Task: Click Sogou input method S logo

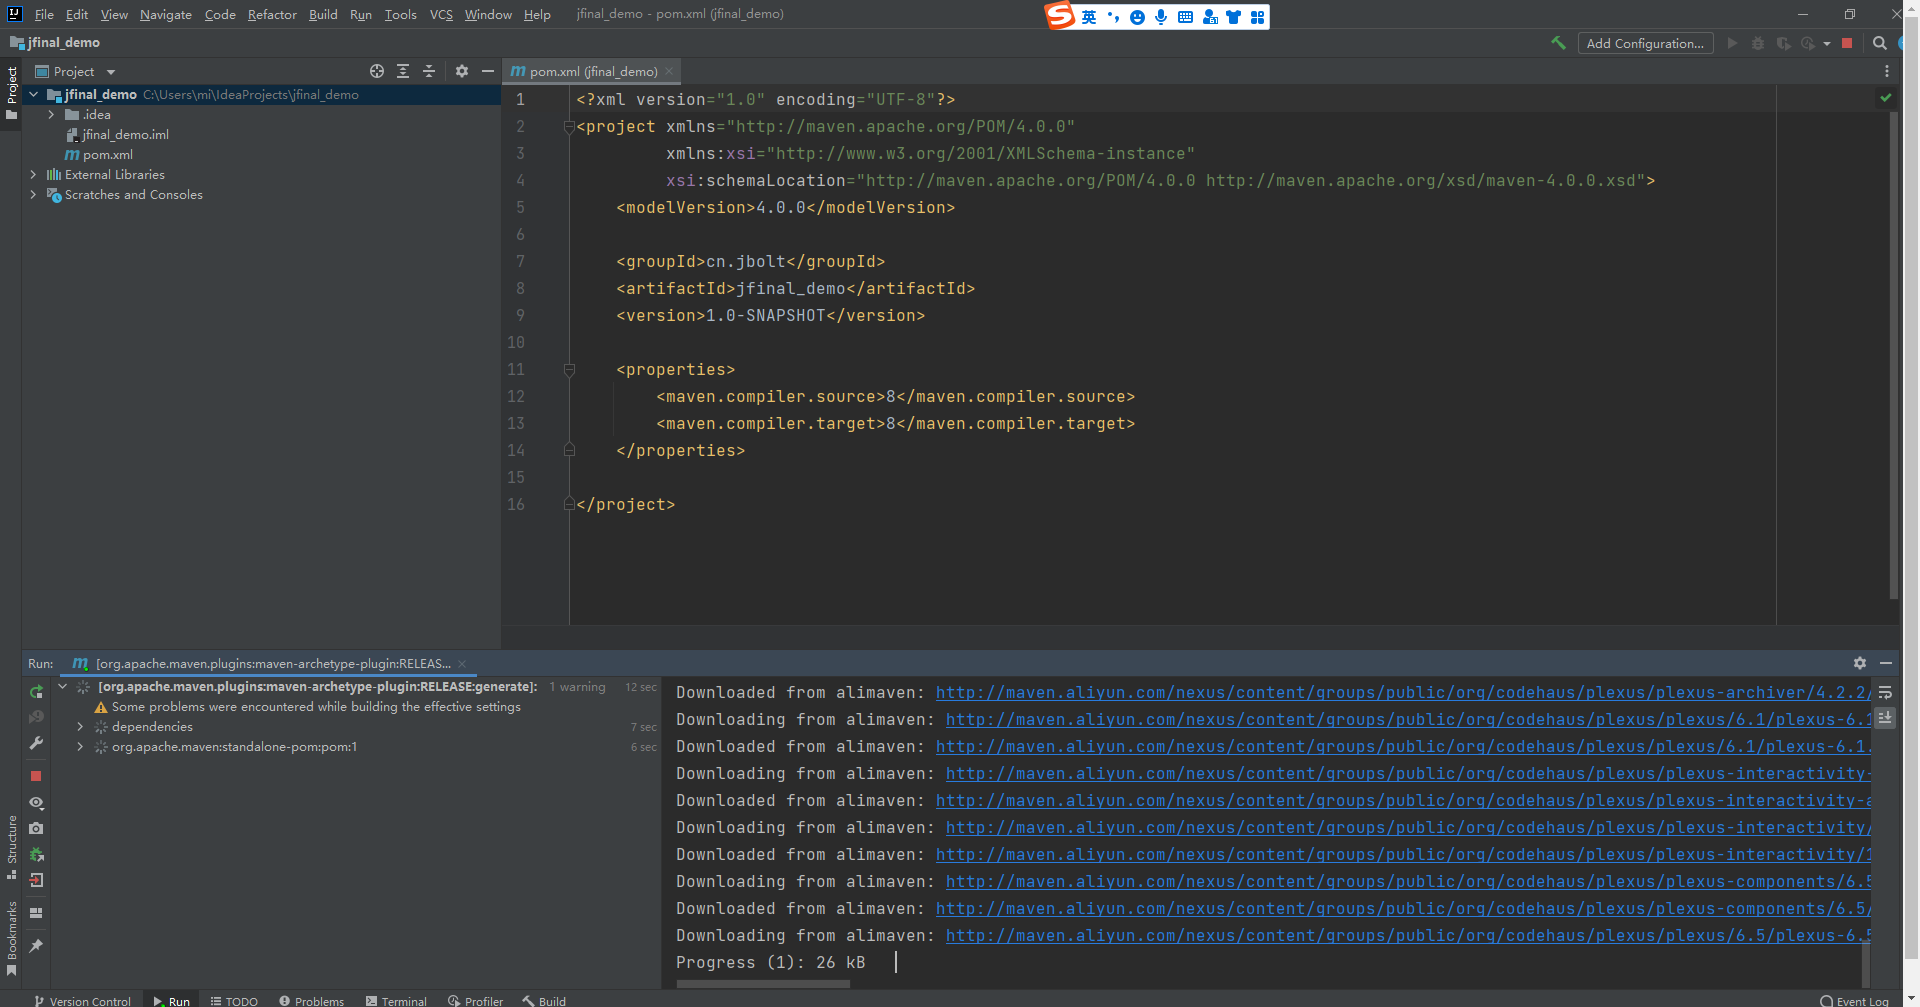Action: pos(1059,15)
